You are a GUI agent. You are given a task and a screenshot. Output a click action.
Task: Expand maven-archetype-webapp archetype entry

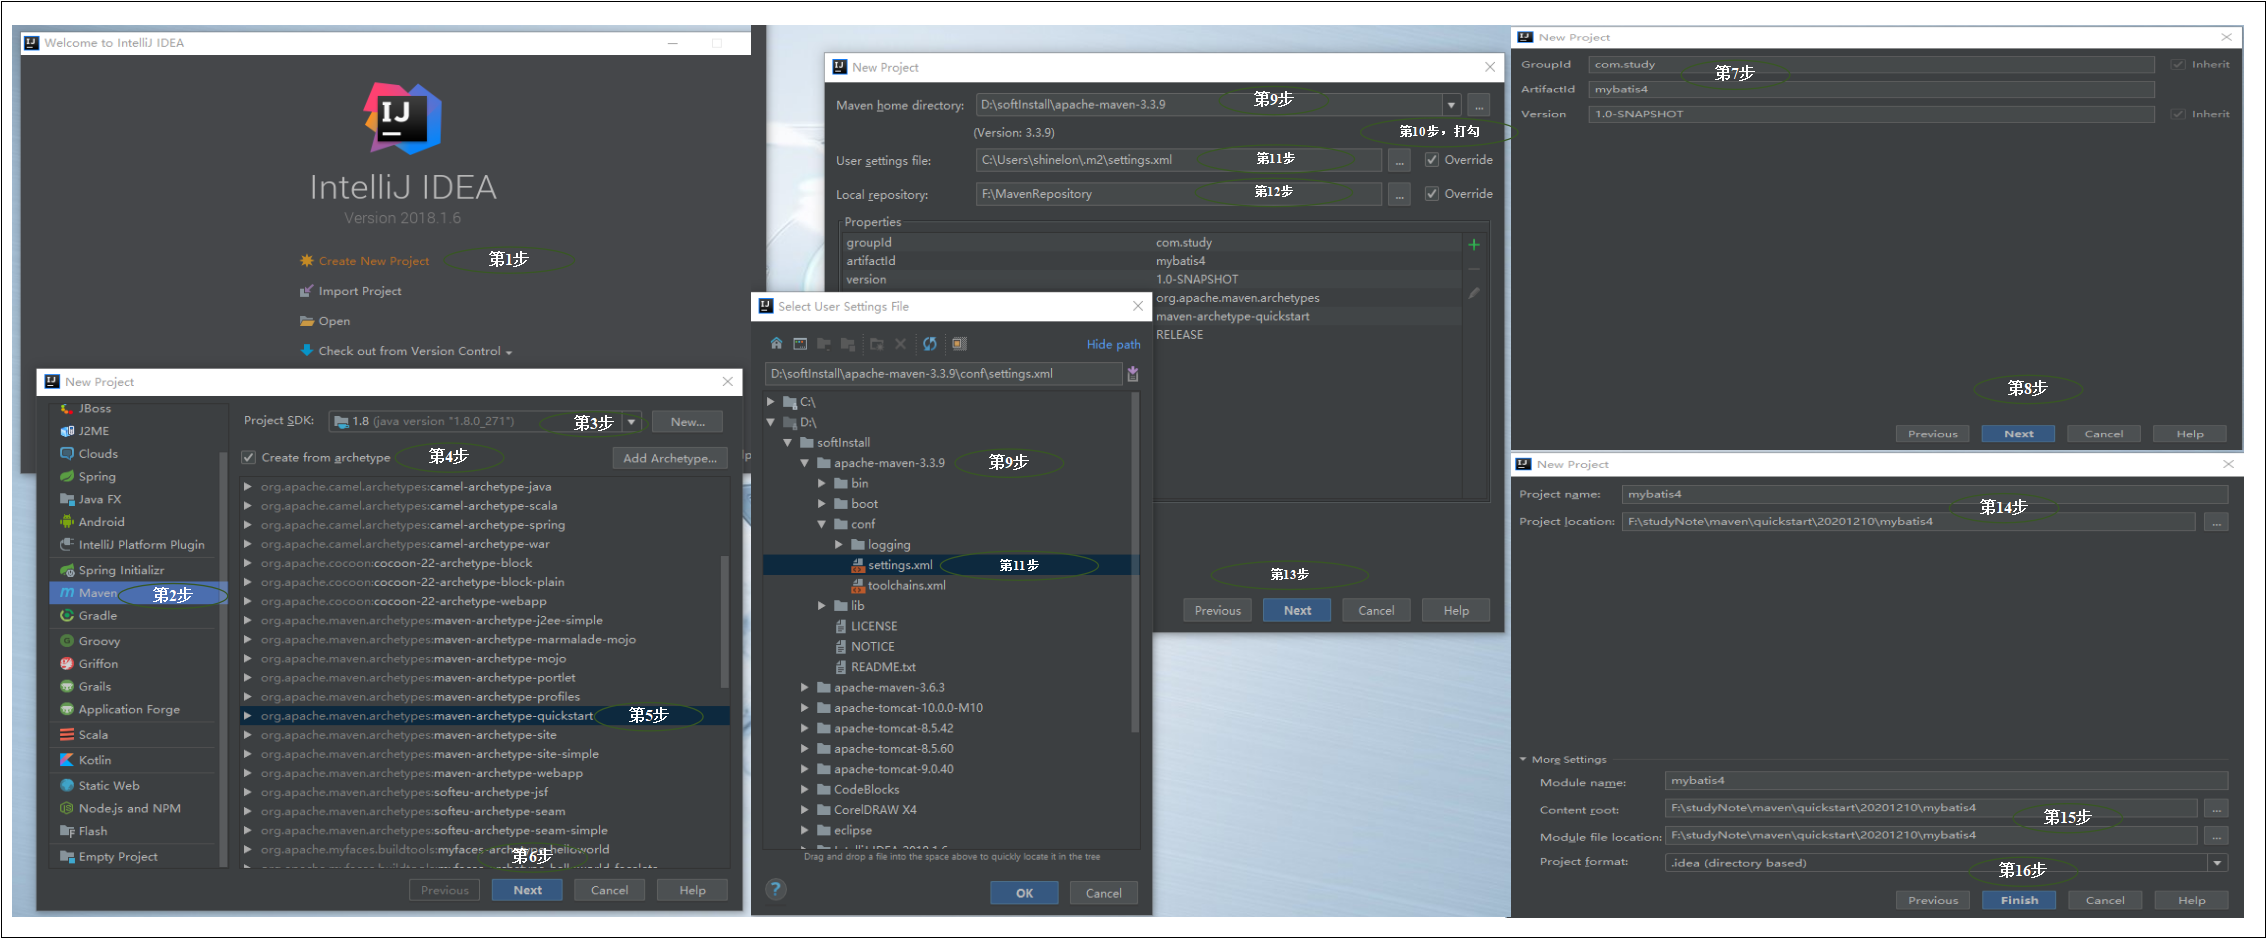tap(248, 773)
